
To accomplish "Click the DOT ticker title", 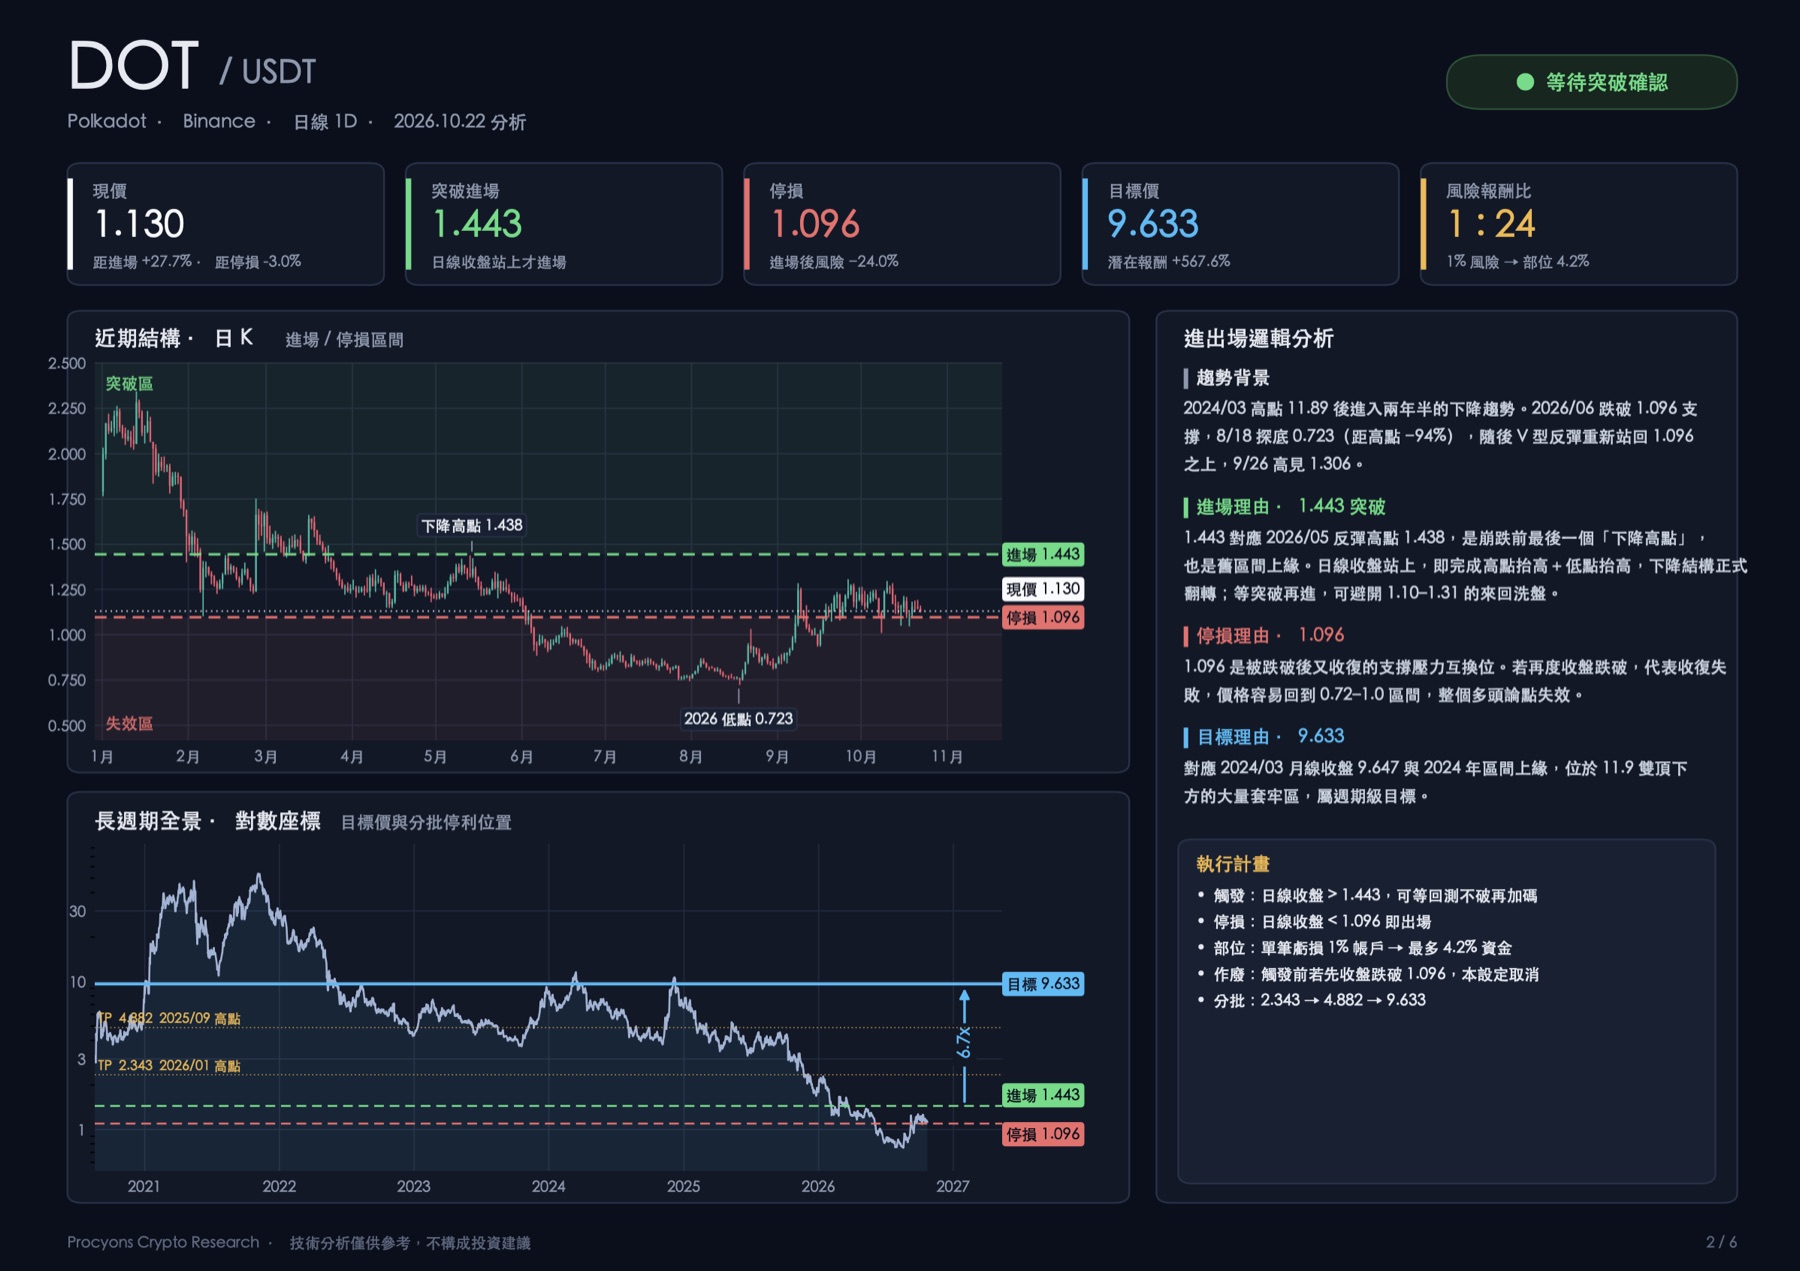I will coord(133,66).
